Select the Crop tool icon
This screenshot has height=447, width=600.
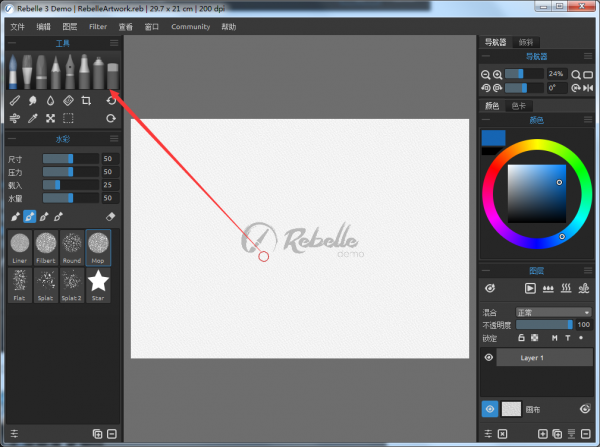87,101
